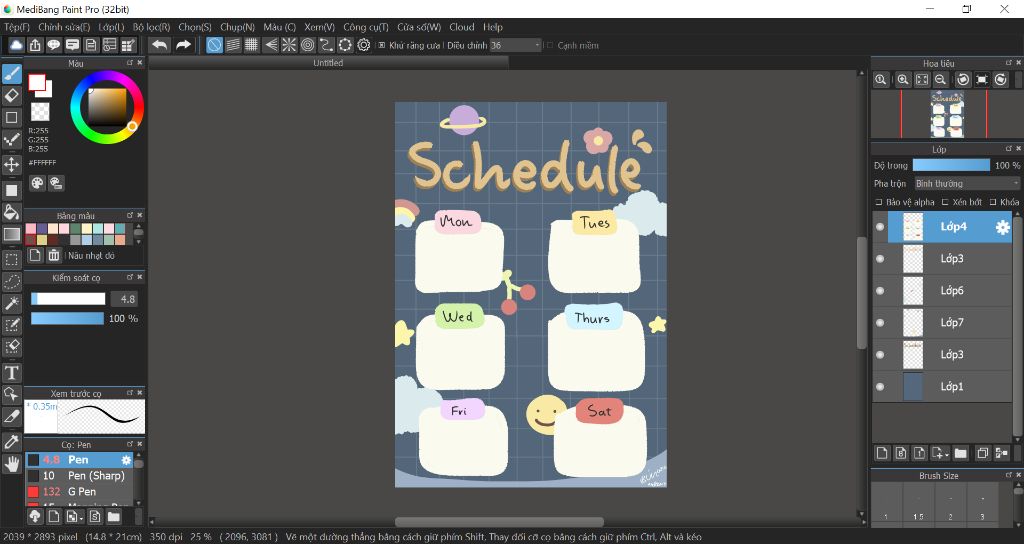Image resolution: width=1024 pixels, height=544 pixels.
Task: Open the Tệp(F) menu
Action: [x=17, y=27]
